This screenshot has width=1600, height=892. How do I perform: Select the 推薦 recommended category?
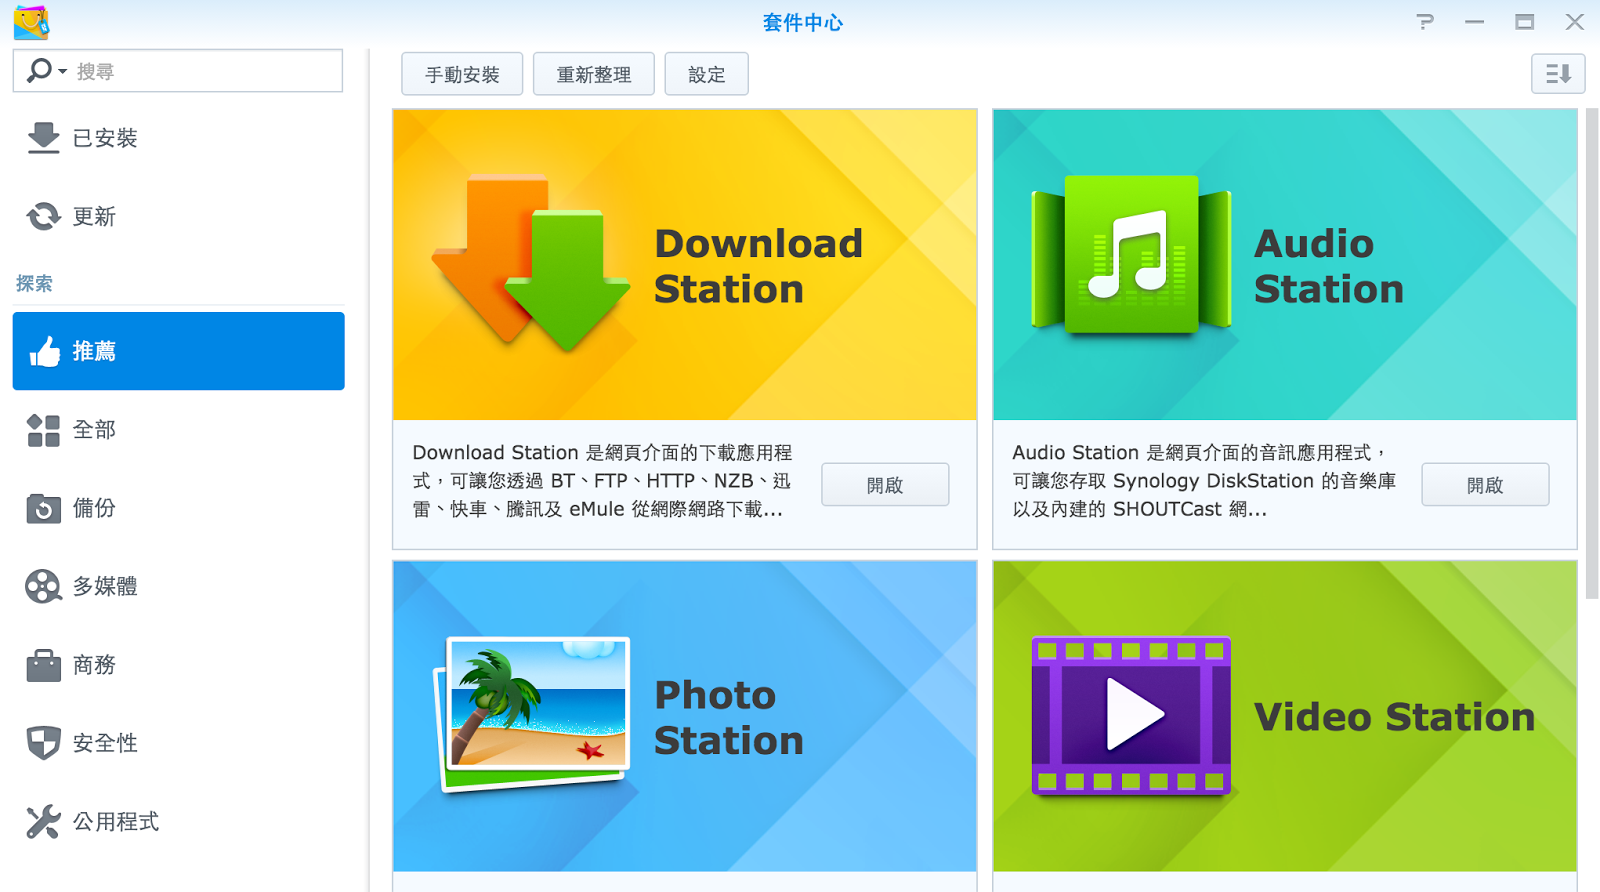coord(178,351)
